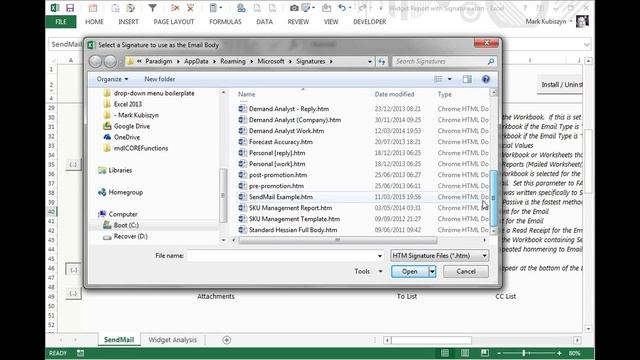
Task: Open mdICOREFunctions folder in navigation pane
Action: coord(141,148)
